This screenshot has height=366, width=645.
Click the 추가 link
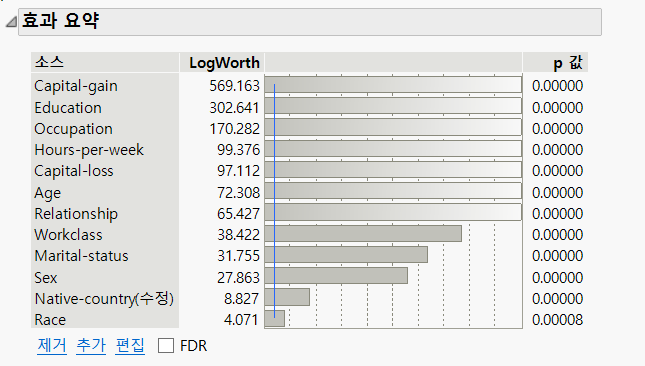point(91,345)
